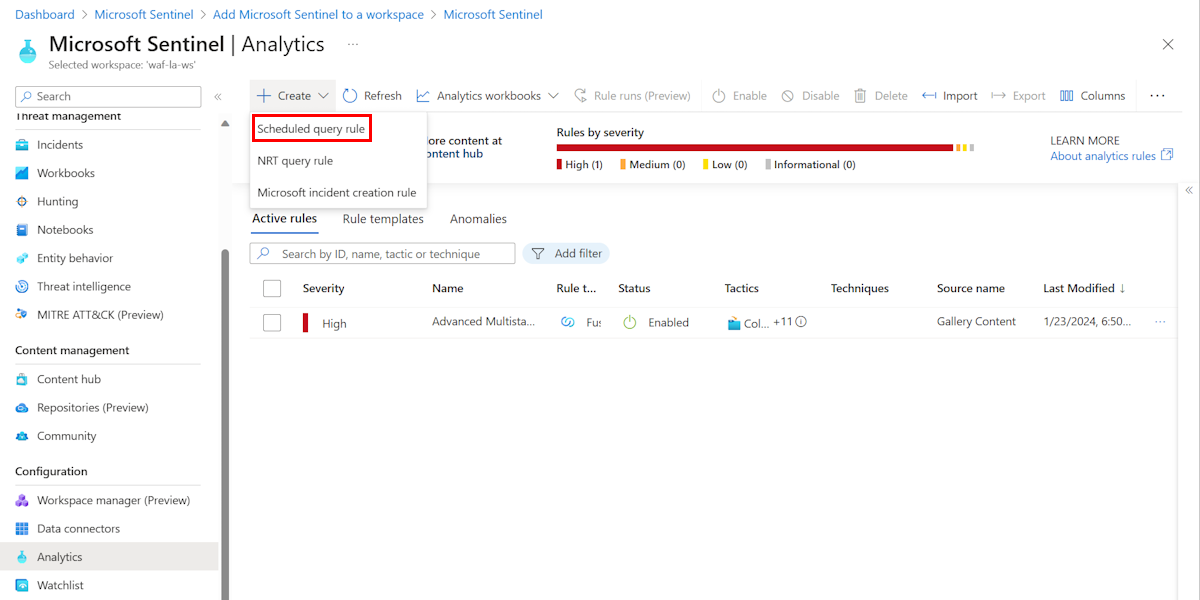The image size is (1200, 600).
Task: Choose NRT query rule option
Action: [x=295, y=161]
